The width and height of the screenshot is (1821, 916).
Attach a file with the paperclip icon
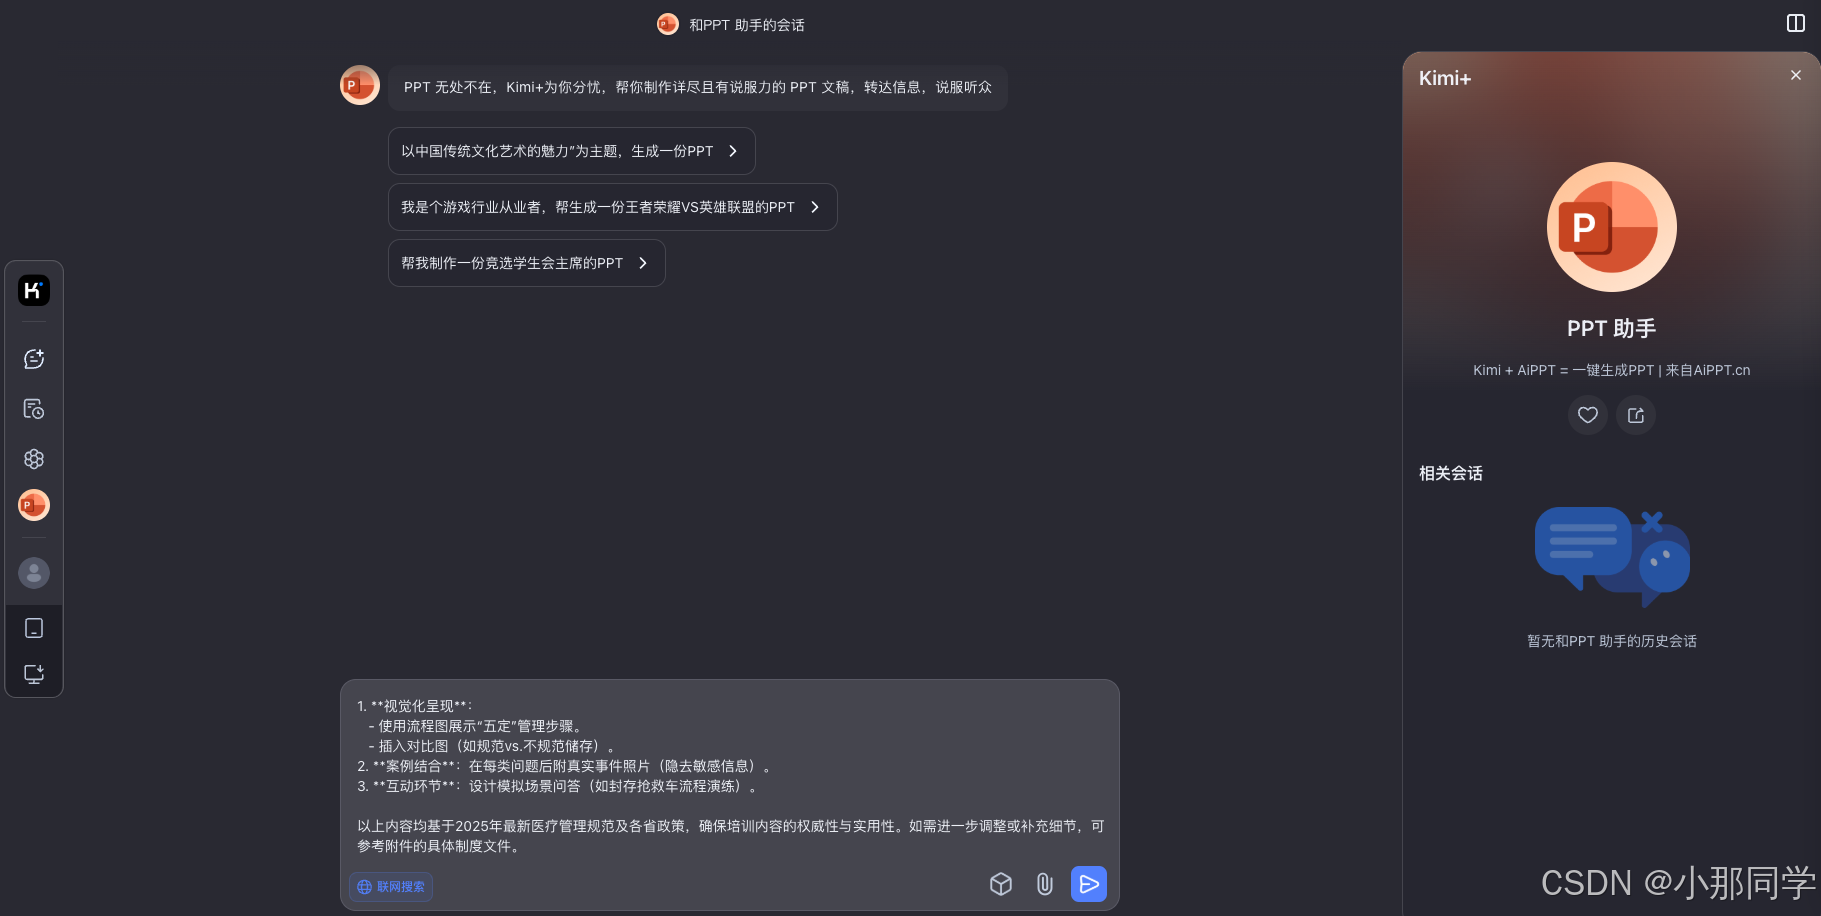[1045, 884]
